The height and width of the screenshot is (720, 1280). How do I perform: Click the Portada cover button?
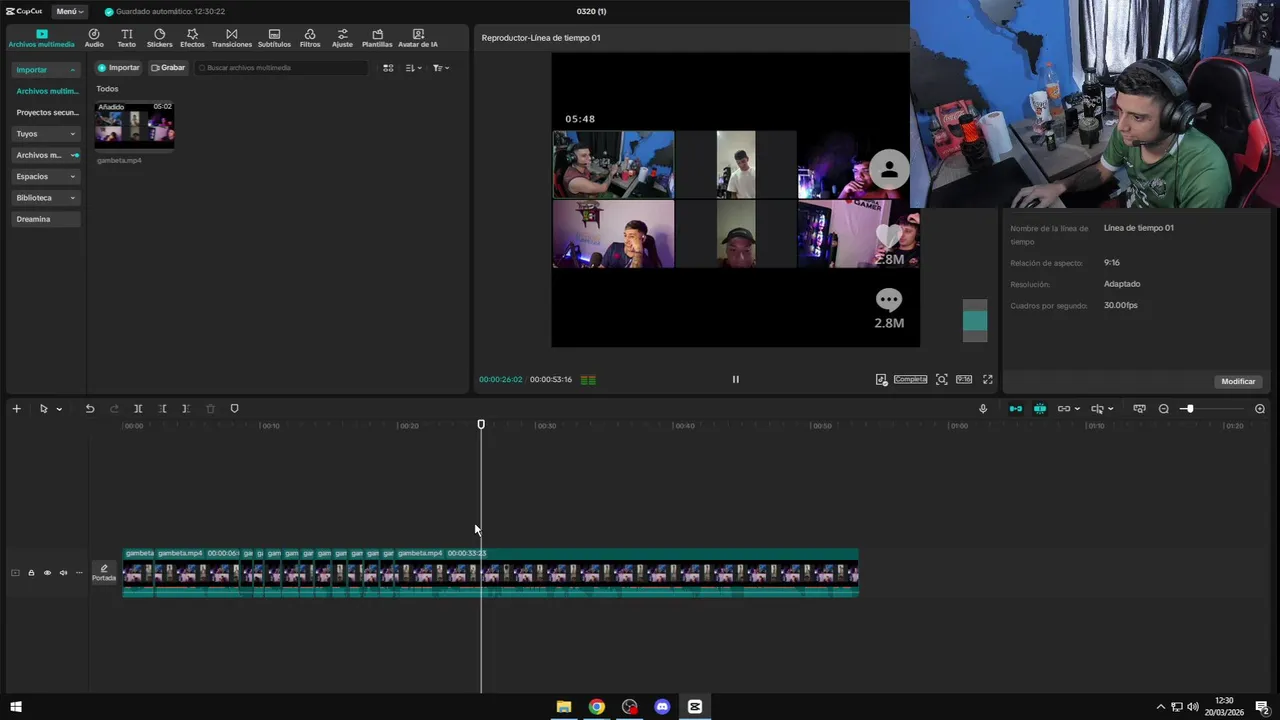(104, 573)
